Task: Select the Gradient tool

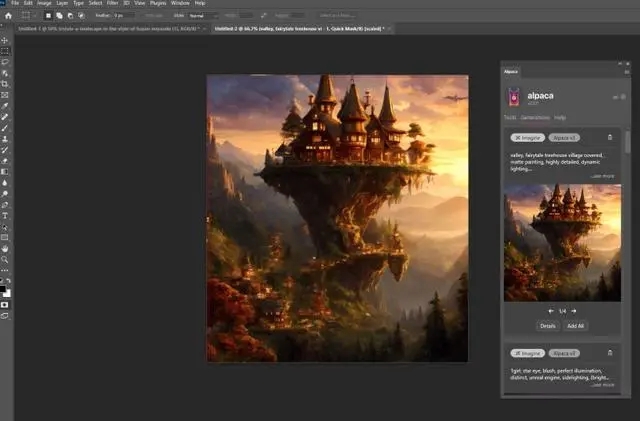Action: pos(4,172)
